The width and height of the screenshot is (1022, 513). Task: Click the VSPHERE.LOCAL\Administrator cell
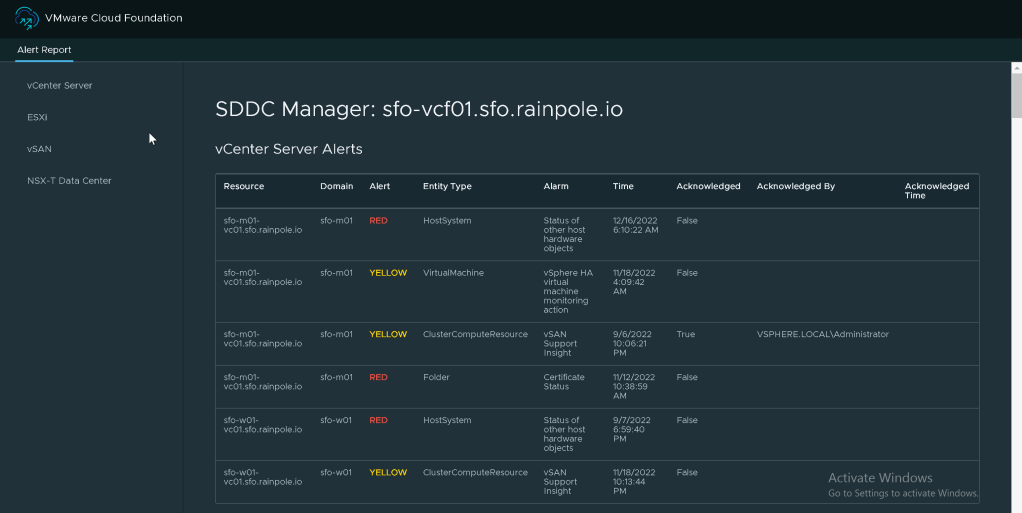[x=822, y=334]
